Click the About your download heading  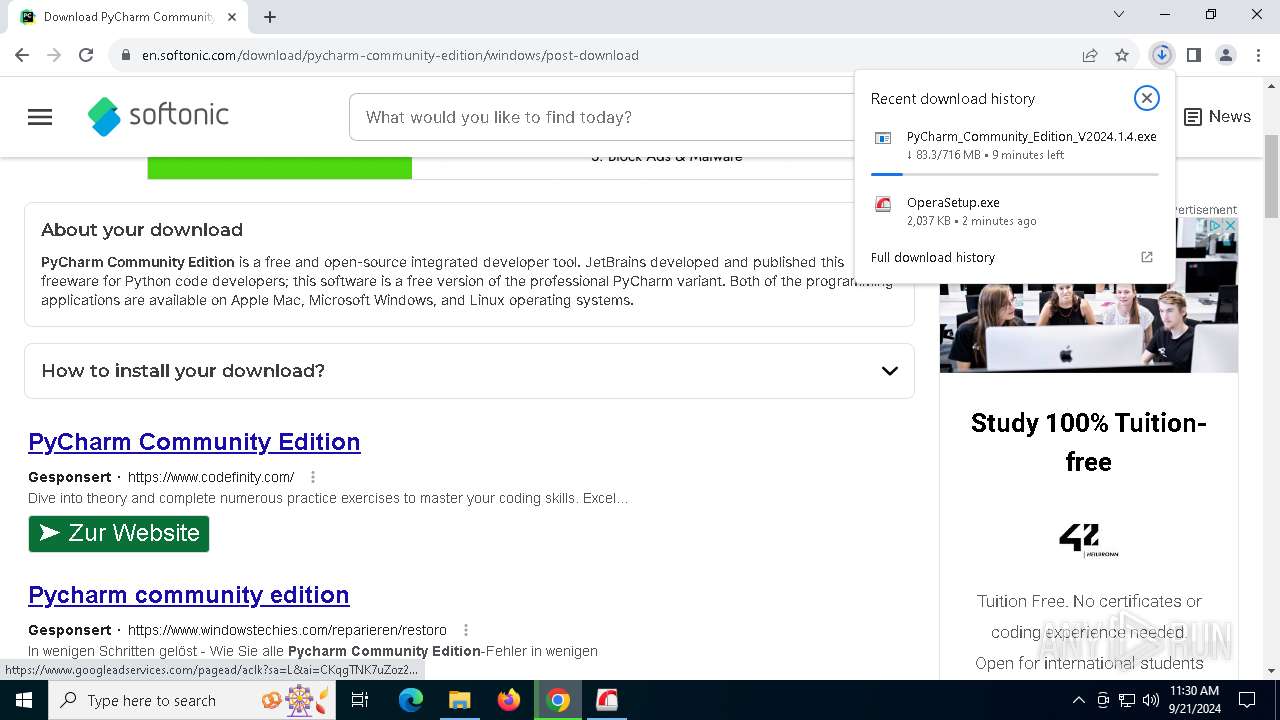point(142,230)
